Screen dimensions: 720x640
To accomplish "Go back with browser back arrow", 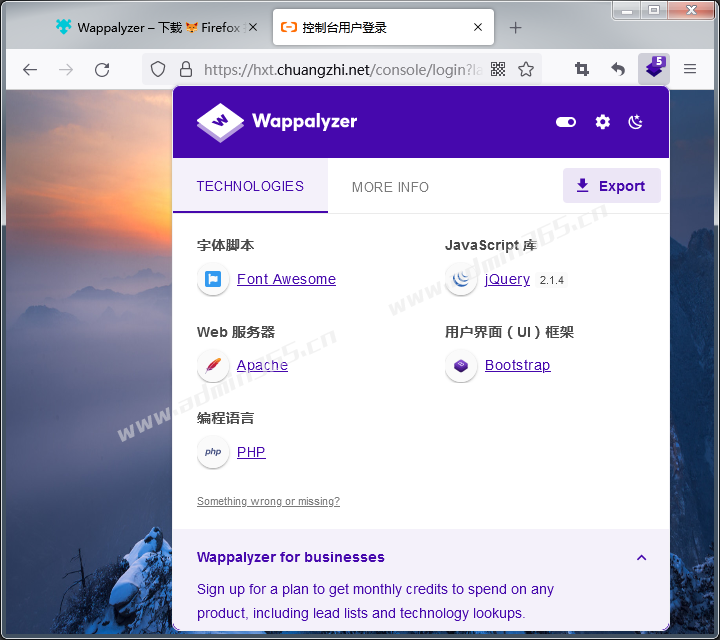I will 30,70.
